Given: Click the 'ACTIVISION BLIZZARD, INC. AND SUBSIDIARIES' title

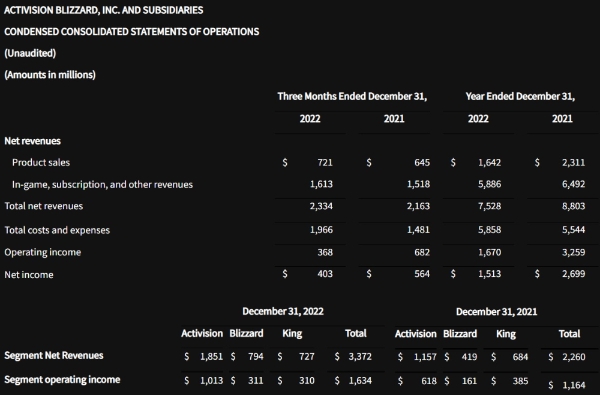Looking at the screenshot, I should coord(104,10).
